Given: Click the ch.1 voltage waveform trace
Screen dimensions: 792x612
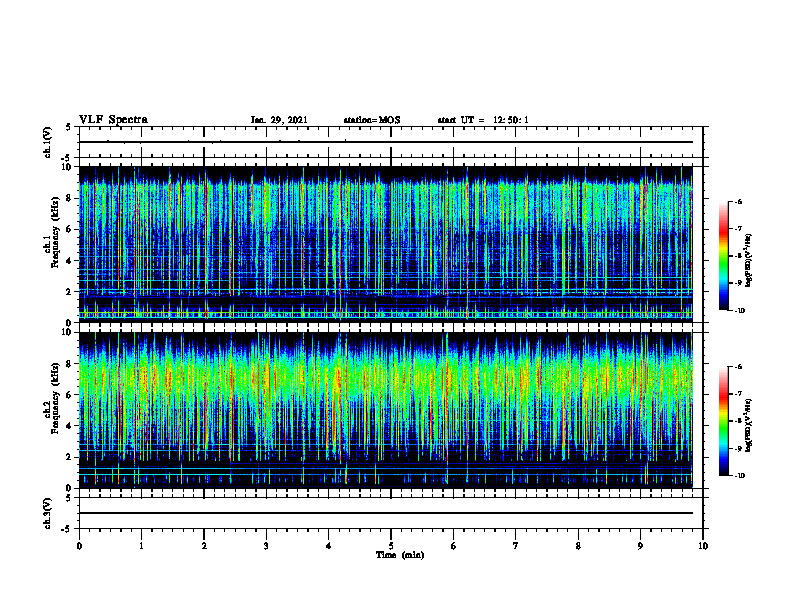Looking at the screenshot, I should point(386,142).
